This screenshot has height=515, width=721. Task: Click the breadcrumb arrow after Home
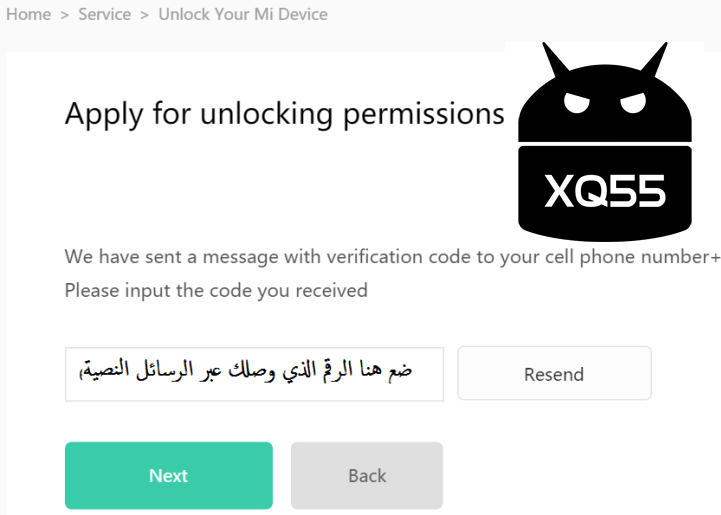tap(65, 15)
